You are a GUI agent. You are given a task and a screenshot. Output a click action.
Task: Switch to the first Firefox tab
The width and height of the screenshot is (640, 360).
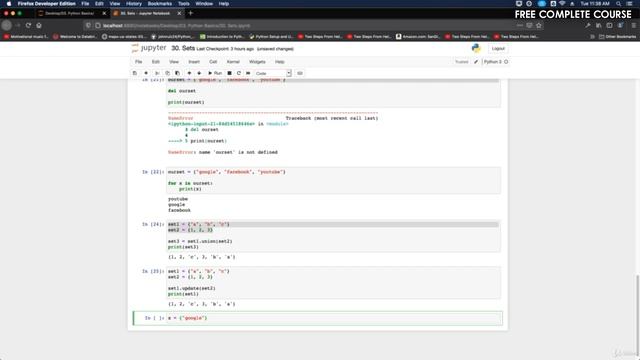coord(70,13)
